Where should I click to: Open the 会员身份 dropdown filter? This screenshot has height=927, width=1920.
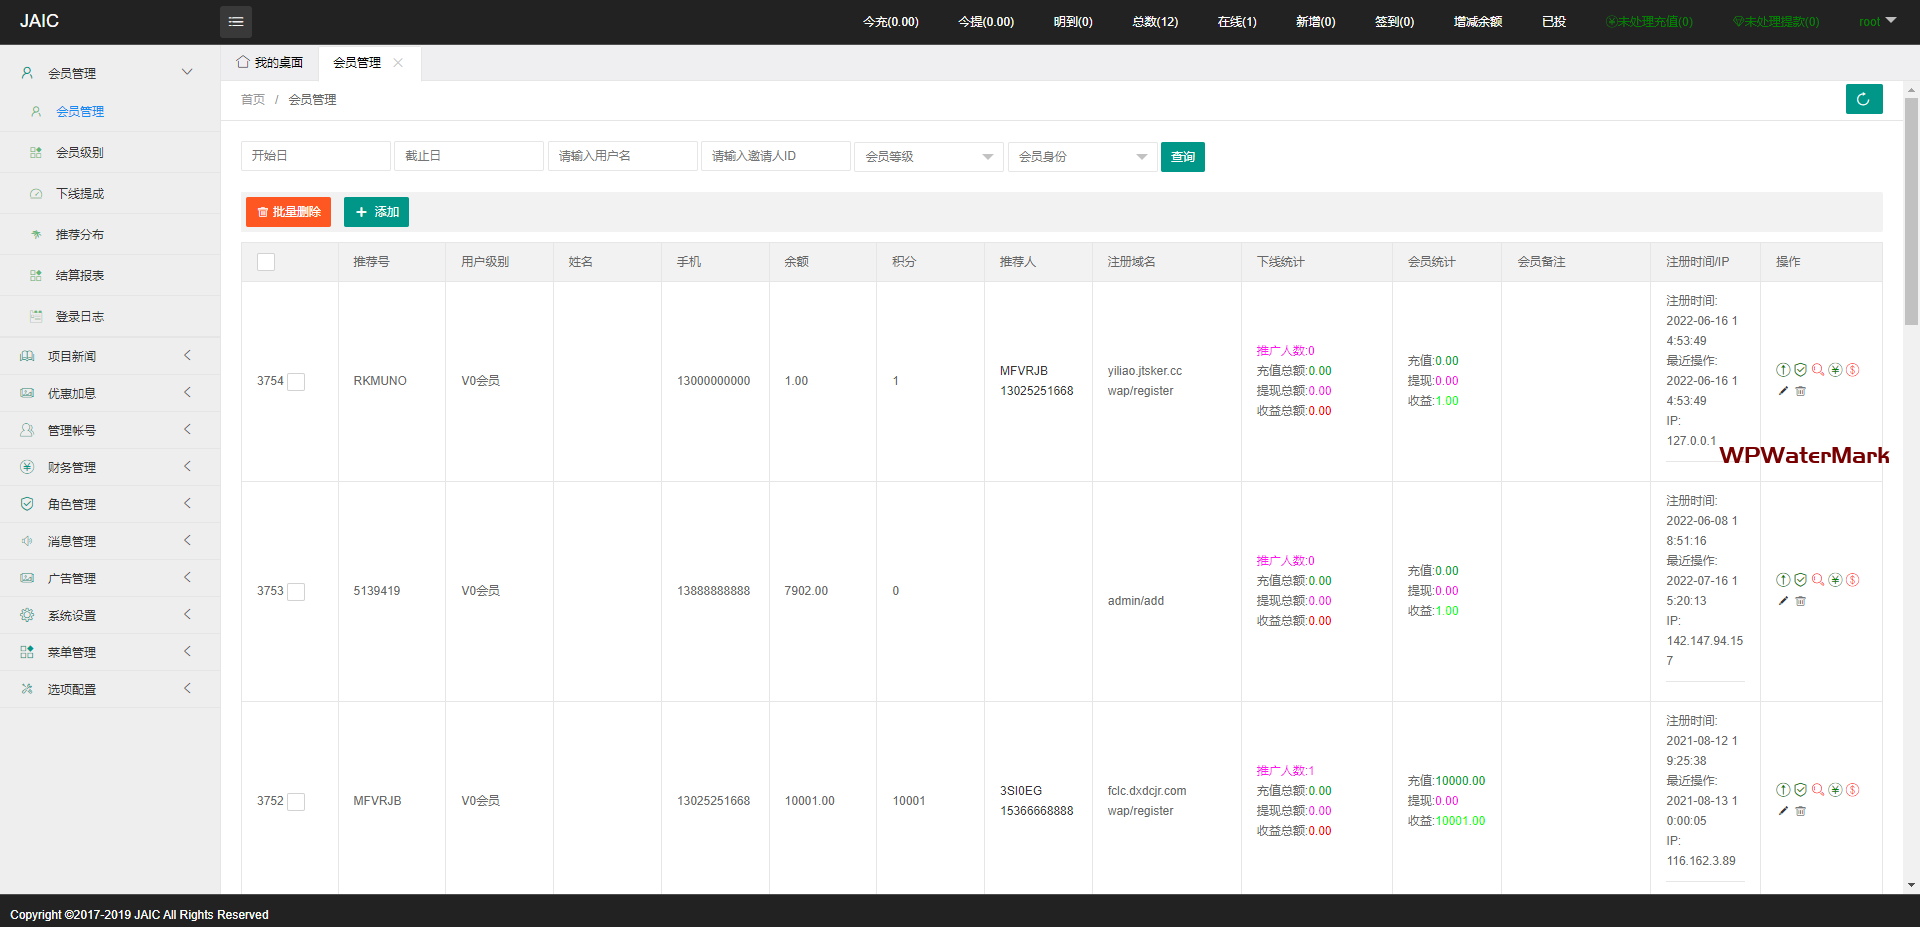(x=1082, y=157)
